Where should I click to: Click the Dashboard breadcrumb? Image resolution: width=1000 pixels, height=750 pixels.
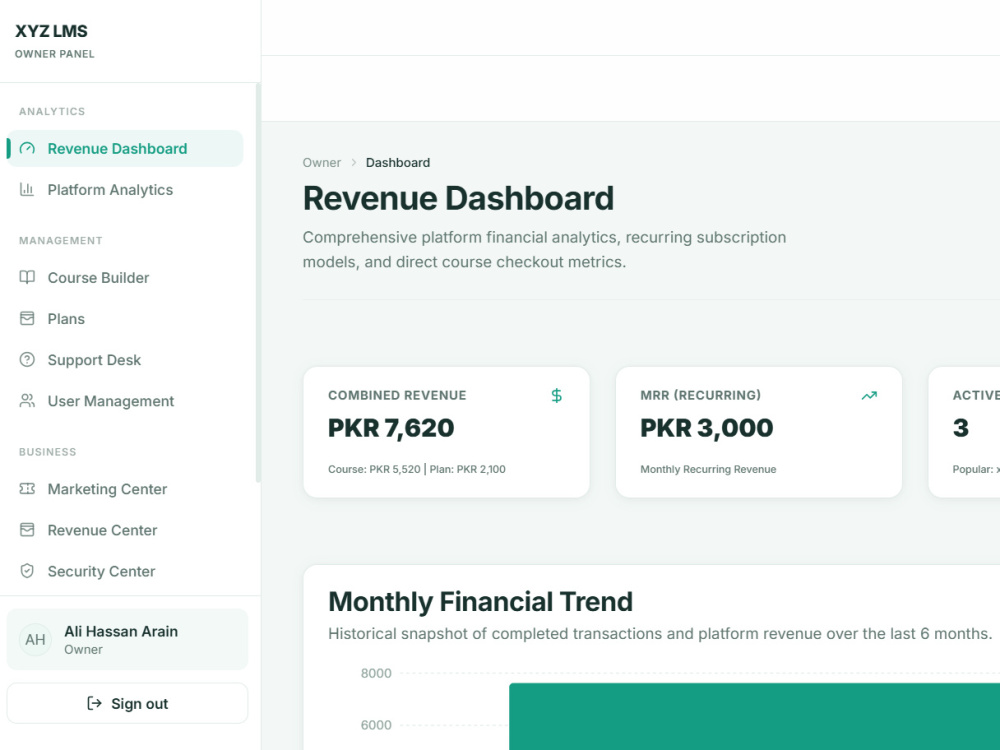point(398,163)
